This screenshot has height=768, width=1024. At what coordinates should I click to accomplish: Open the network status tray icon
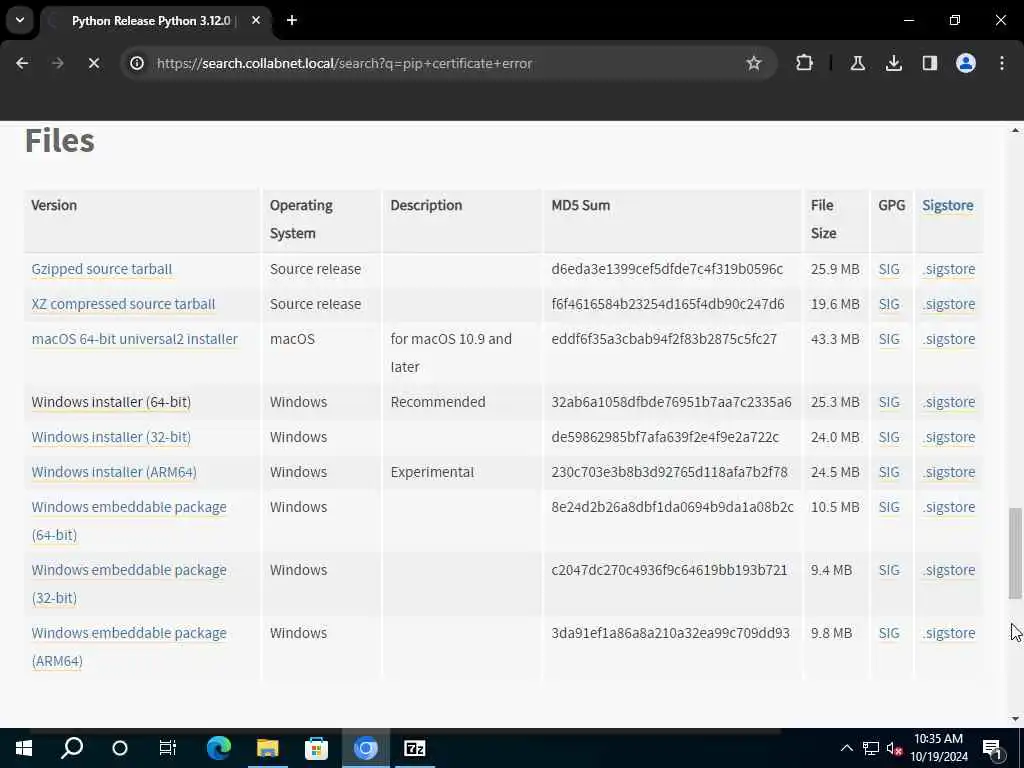(871, 748)
